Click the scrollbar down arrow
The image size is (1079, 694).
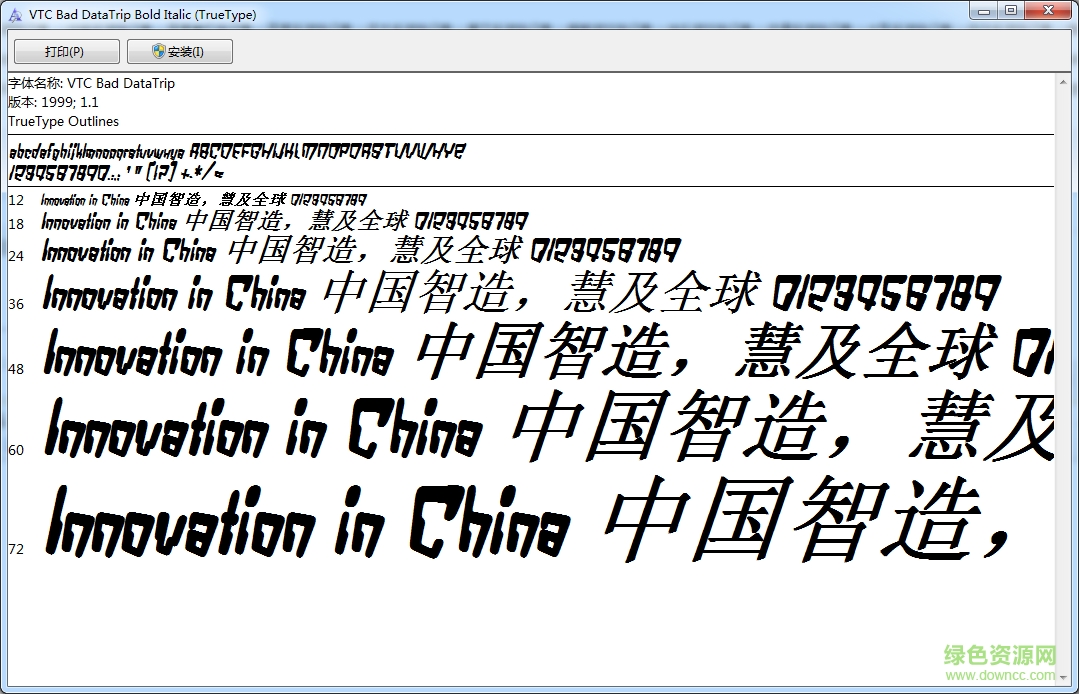[x=1063, y=677]
